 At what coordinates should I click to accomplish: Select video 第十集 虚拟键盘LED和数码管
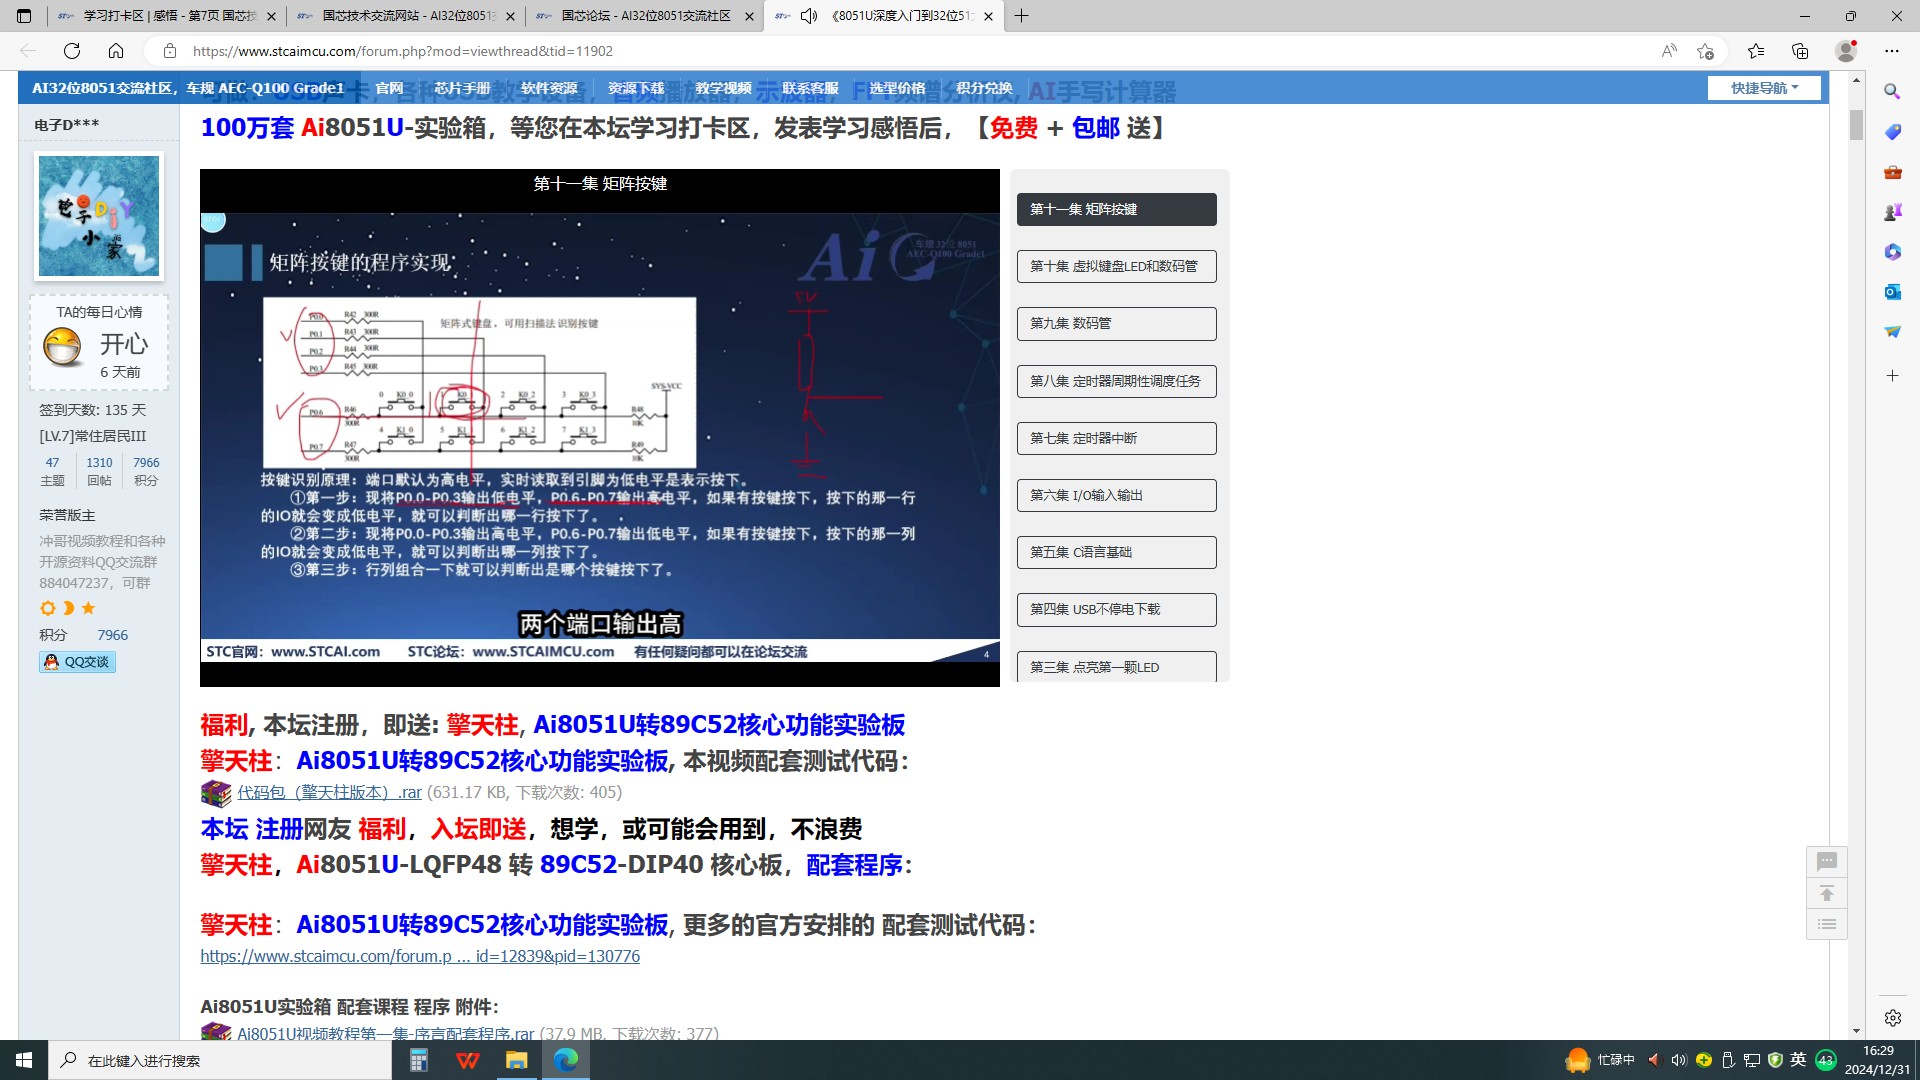[1116, 266]
